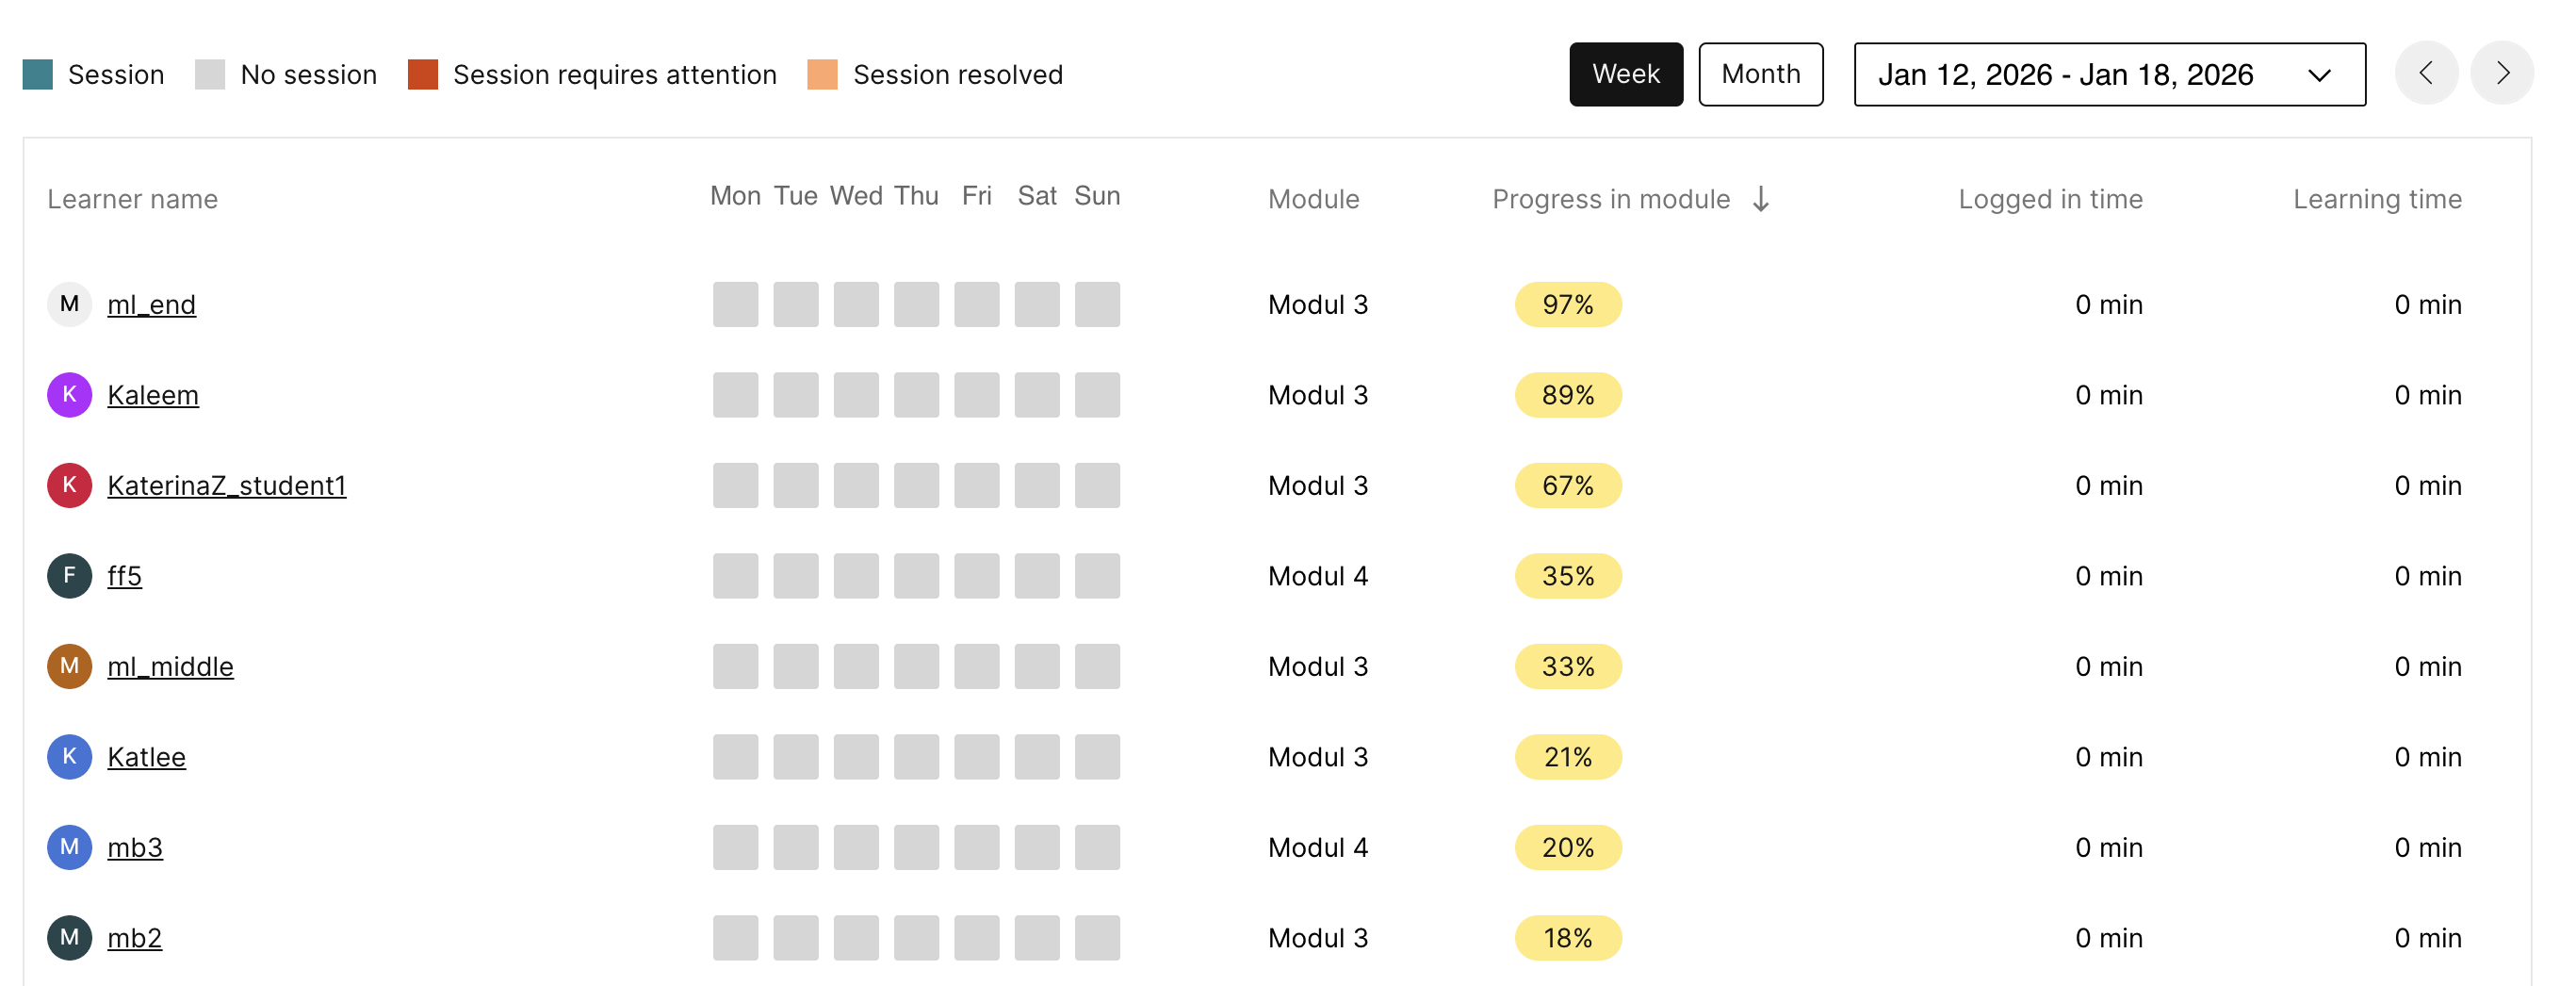Click ml_end's Monday session cell
This screenshot has height=986, width=2576.
[735, 304]
